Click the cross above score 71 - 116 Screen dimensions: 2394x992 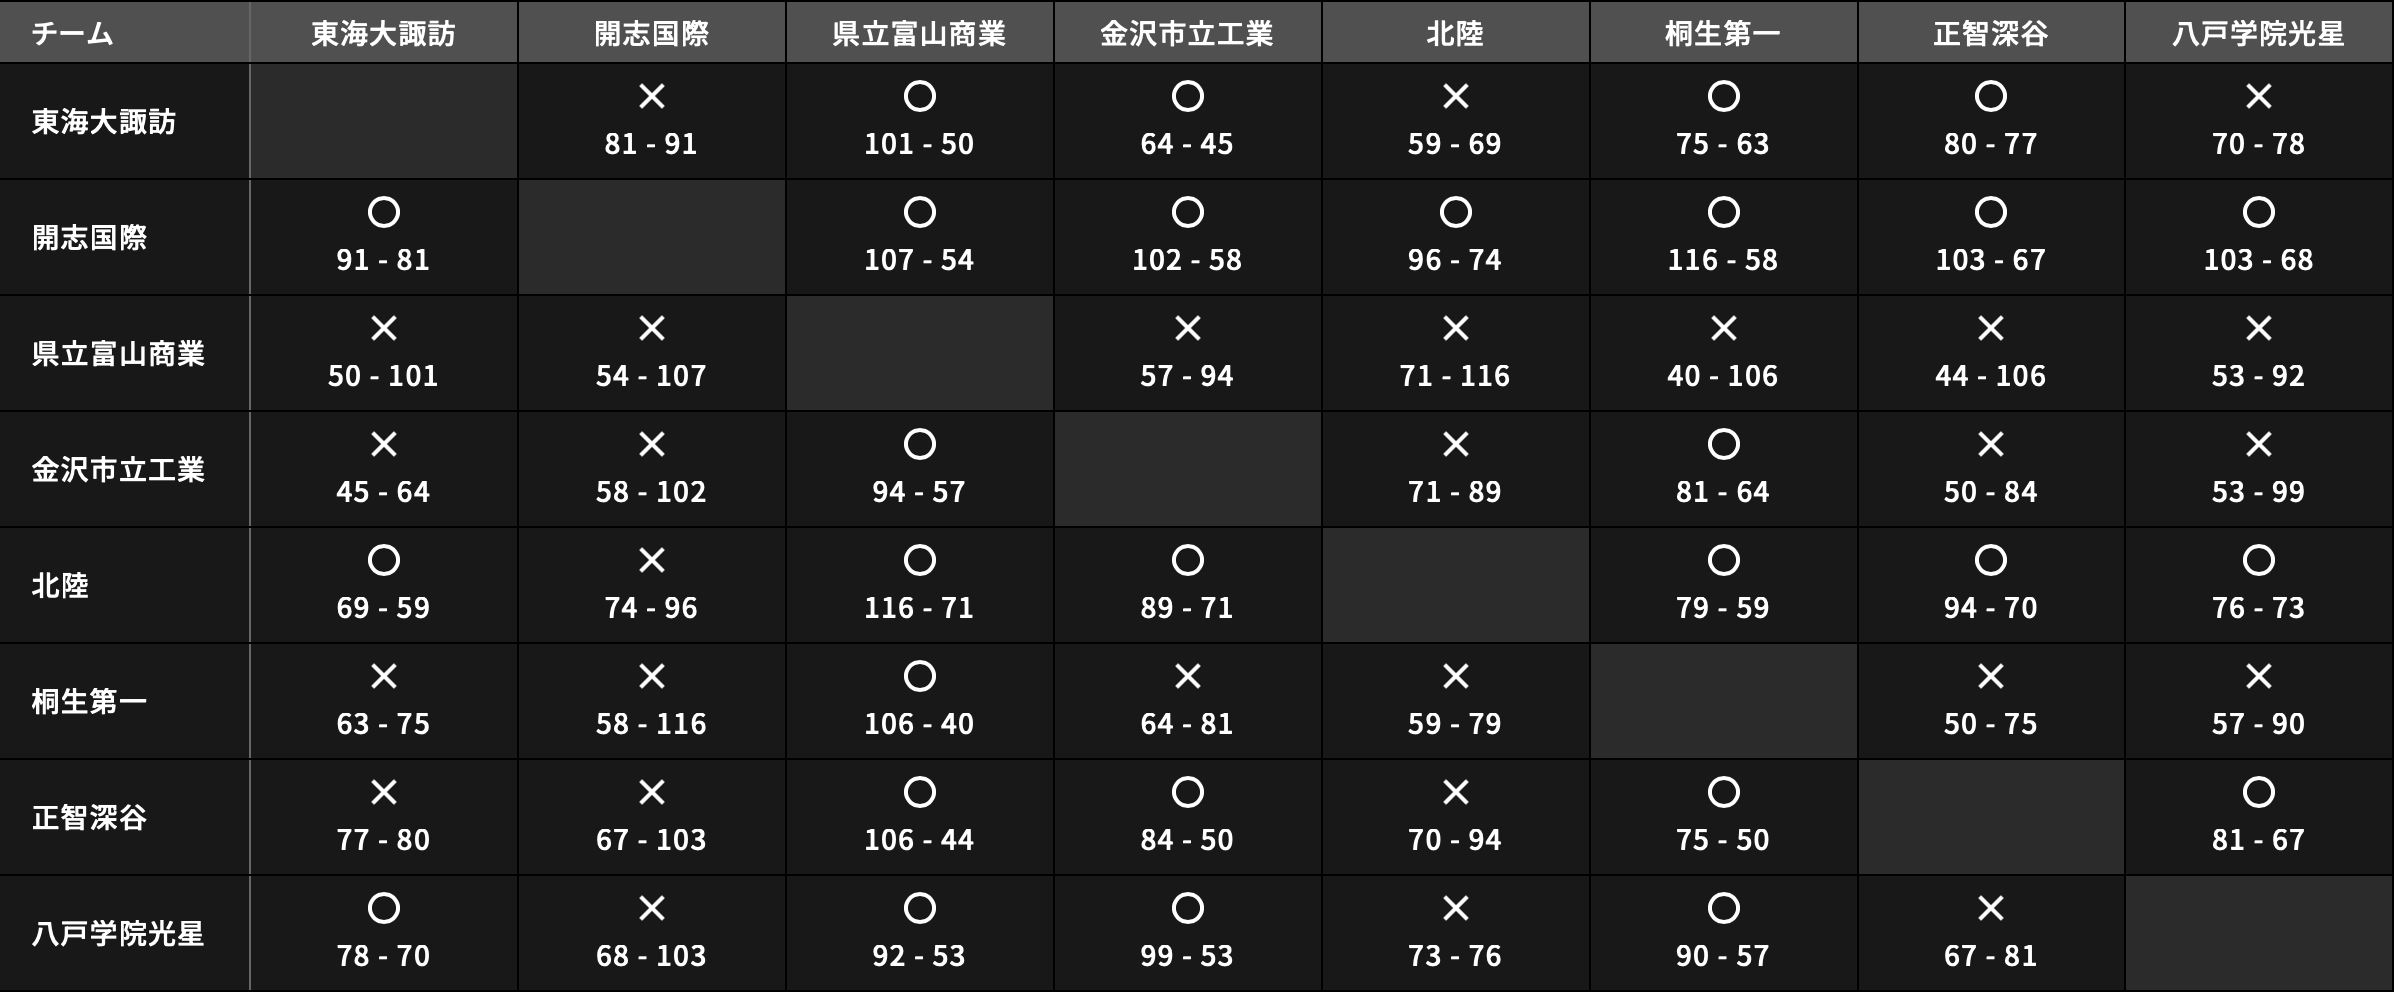[1455, 329]
